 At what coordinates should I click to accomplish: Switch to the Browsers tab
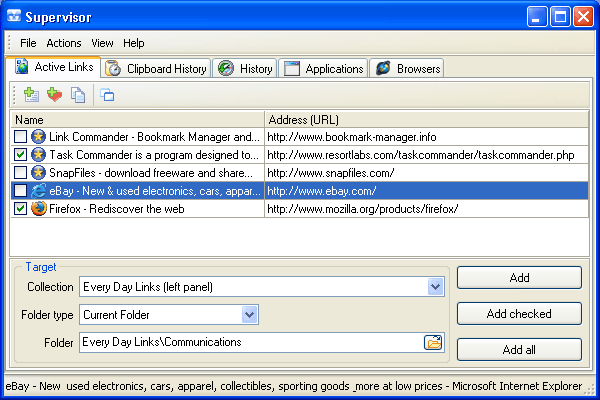(x=407, y=68)
